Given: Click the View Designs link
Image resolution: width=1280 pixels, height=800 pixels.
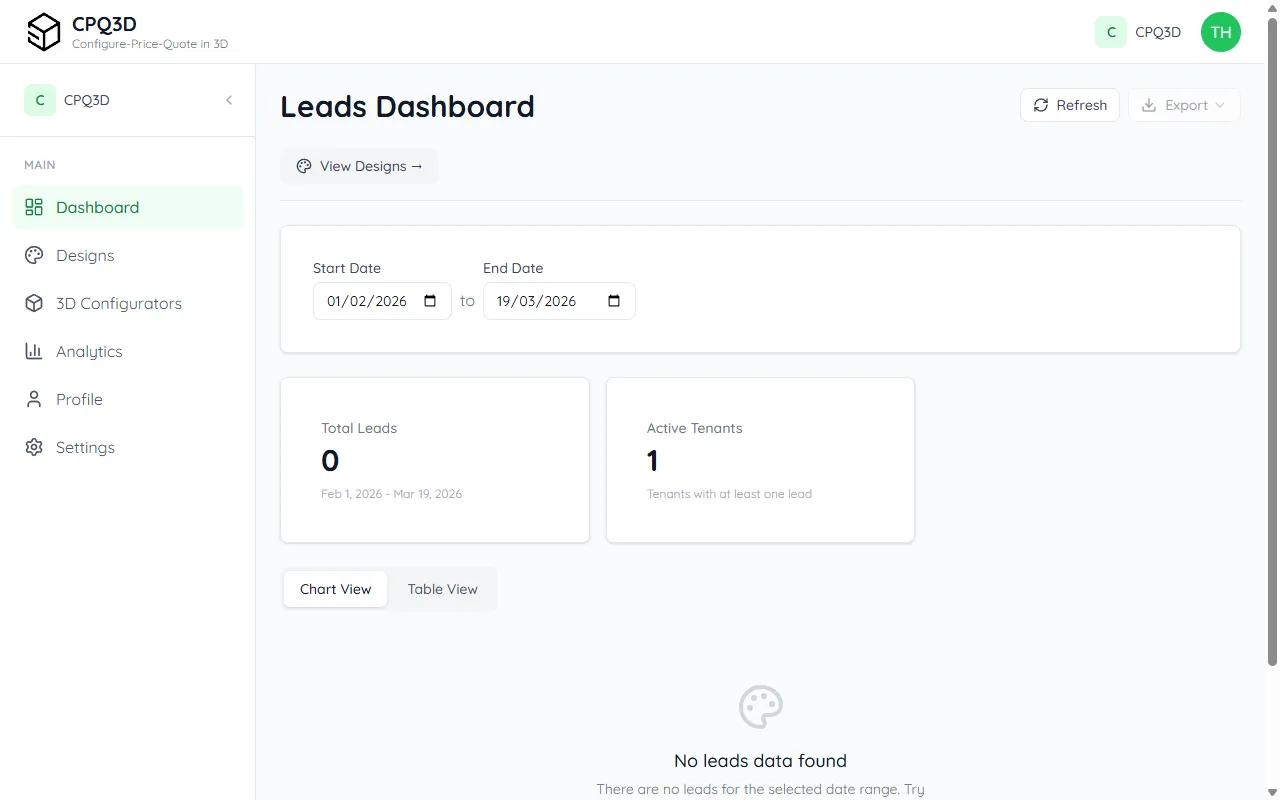Looking at the screenshot, I should pos(359,166).
